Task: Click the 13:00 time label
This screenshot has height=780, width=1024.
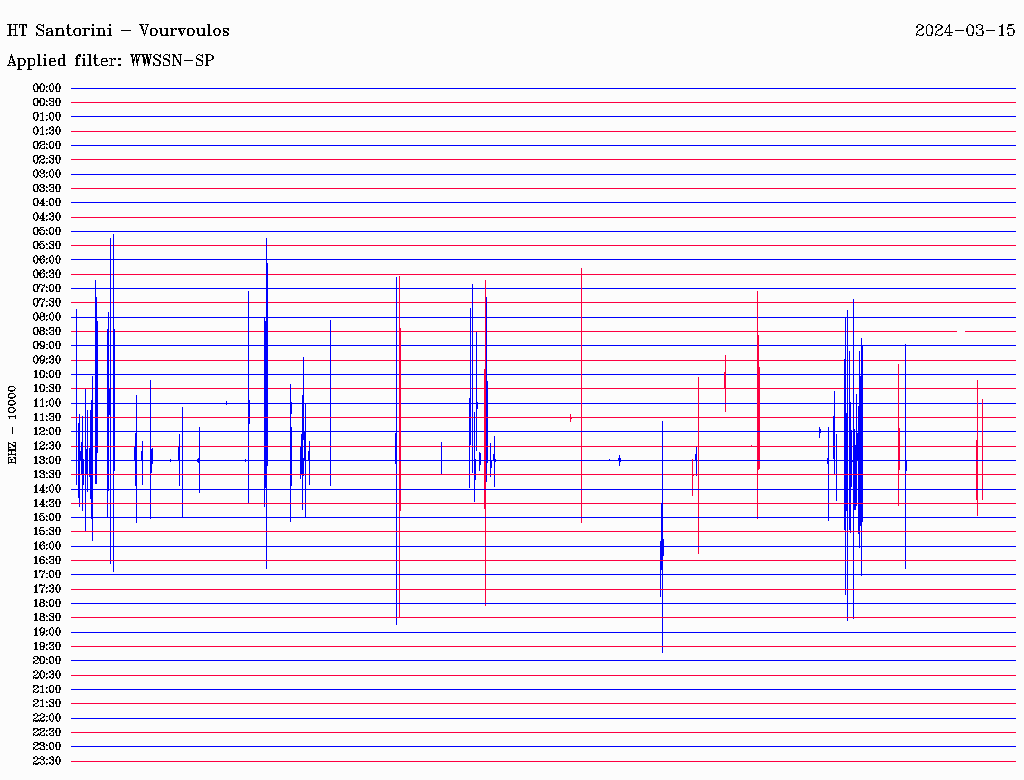Action: click(x=47, y=460)
